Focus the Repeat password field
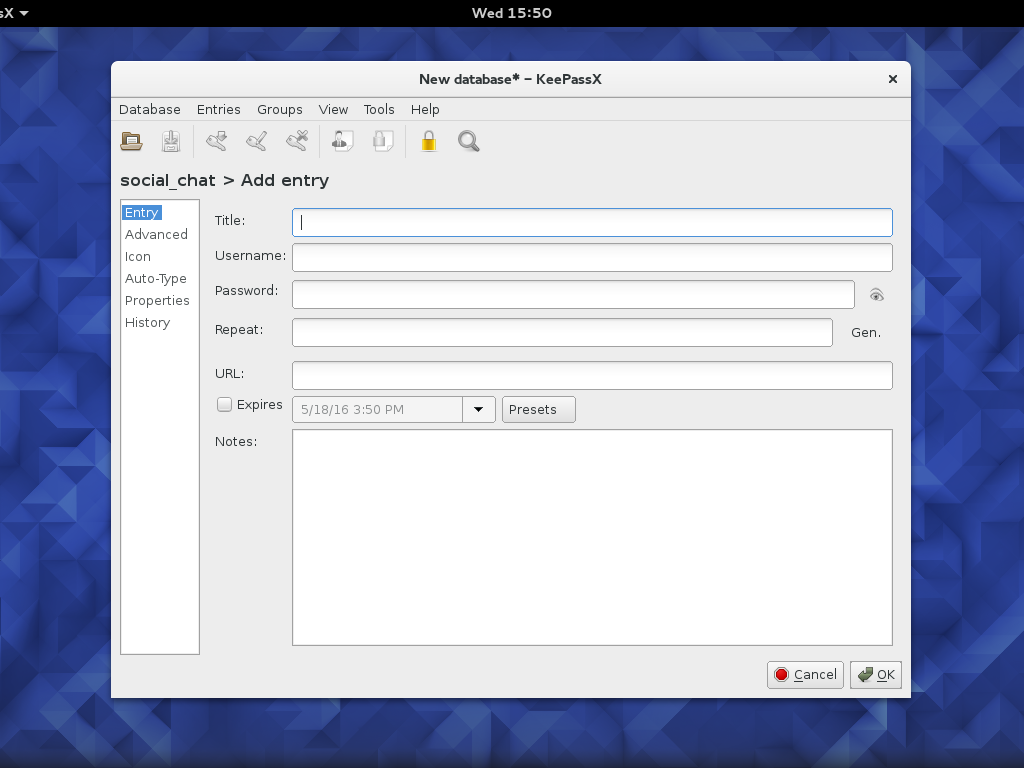The image size is (1024, 768). click(x=562, y=332)
